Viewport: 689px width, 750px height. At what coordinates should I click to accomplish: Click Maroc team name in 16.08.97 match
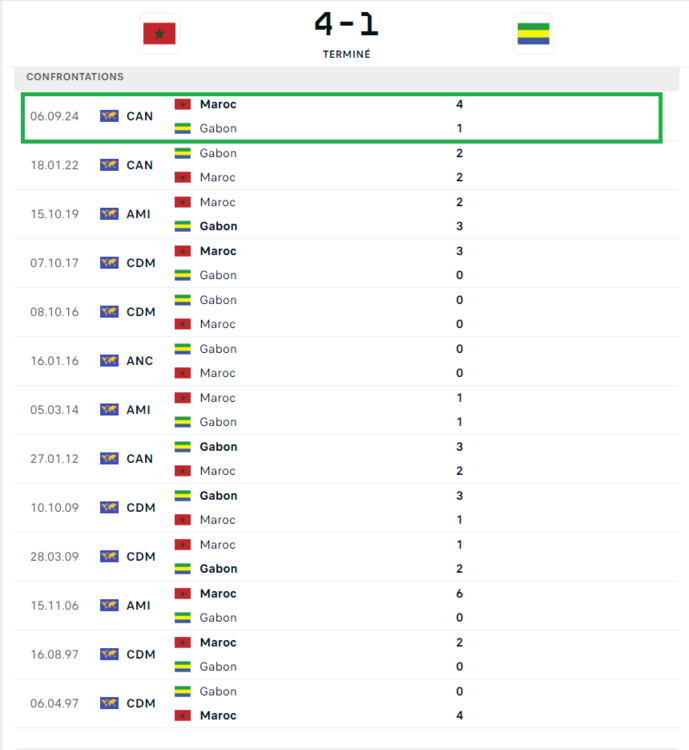(x=218, y=643)
